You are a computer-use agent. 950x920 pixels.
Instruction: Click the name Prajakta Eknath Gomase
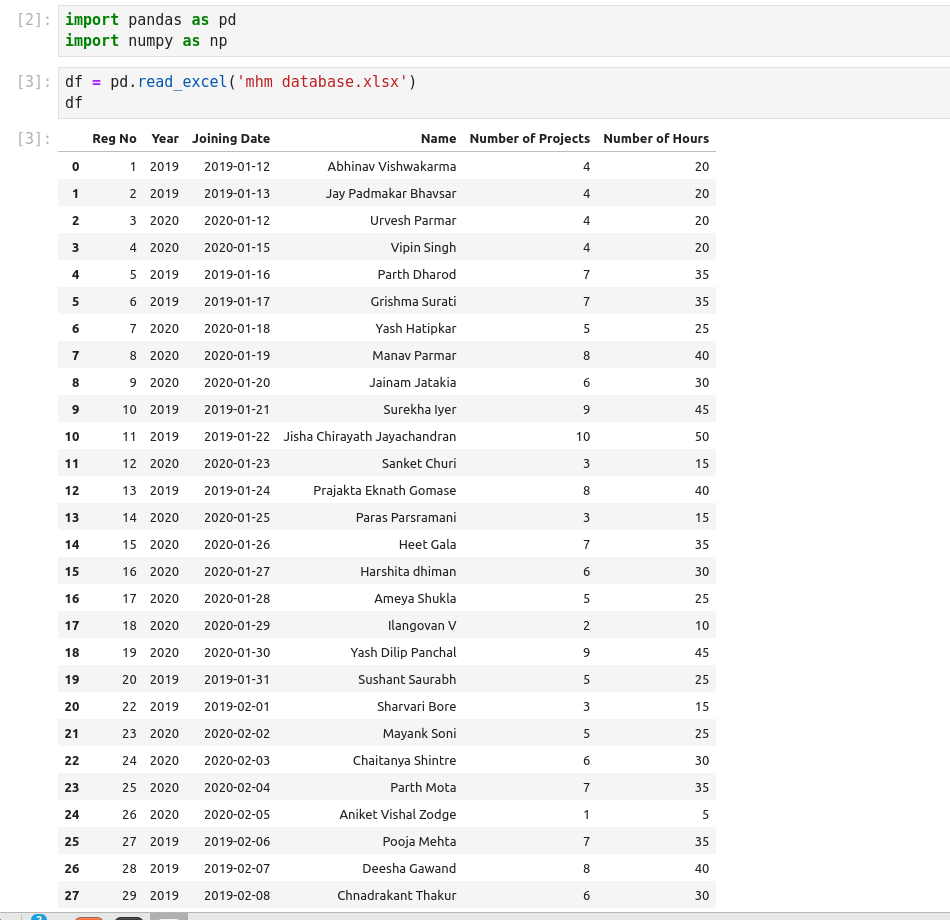[384, 490]
